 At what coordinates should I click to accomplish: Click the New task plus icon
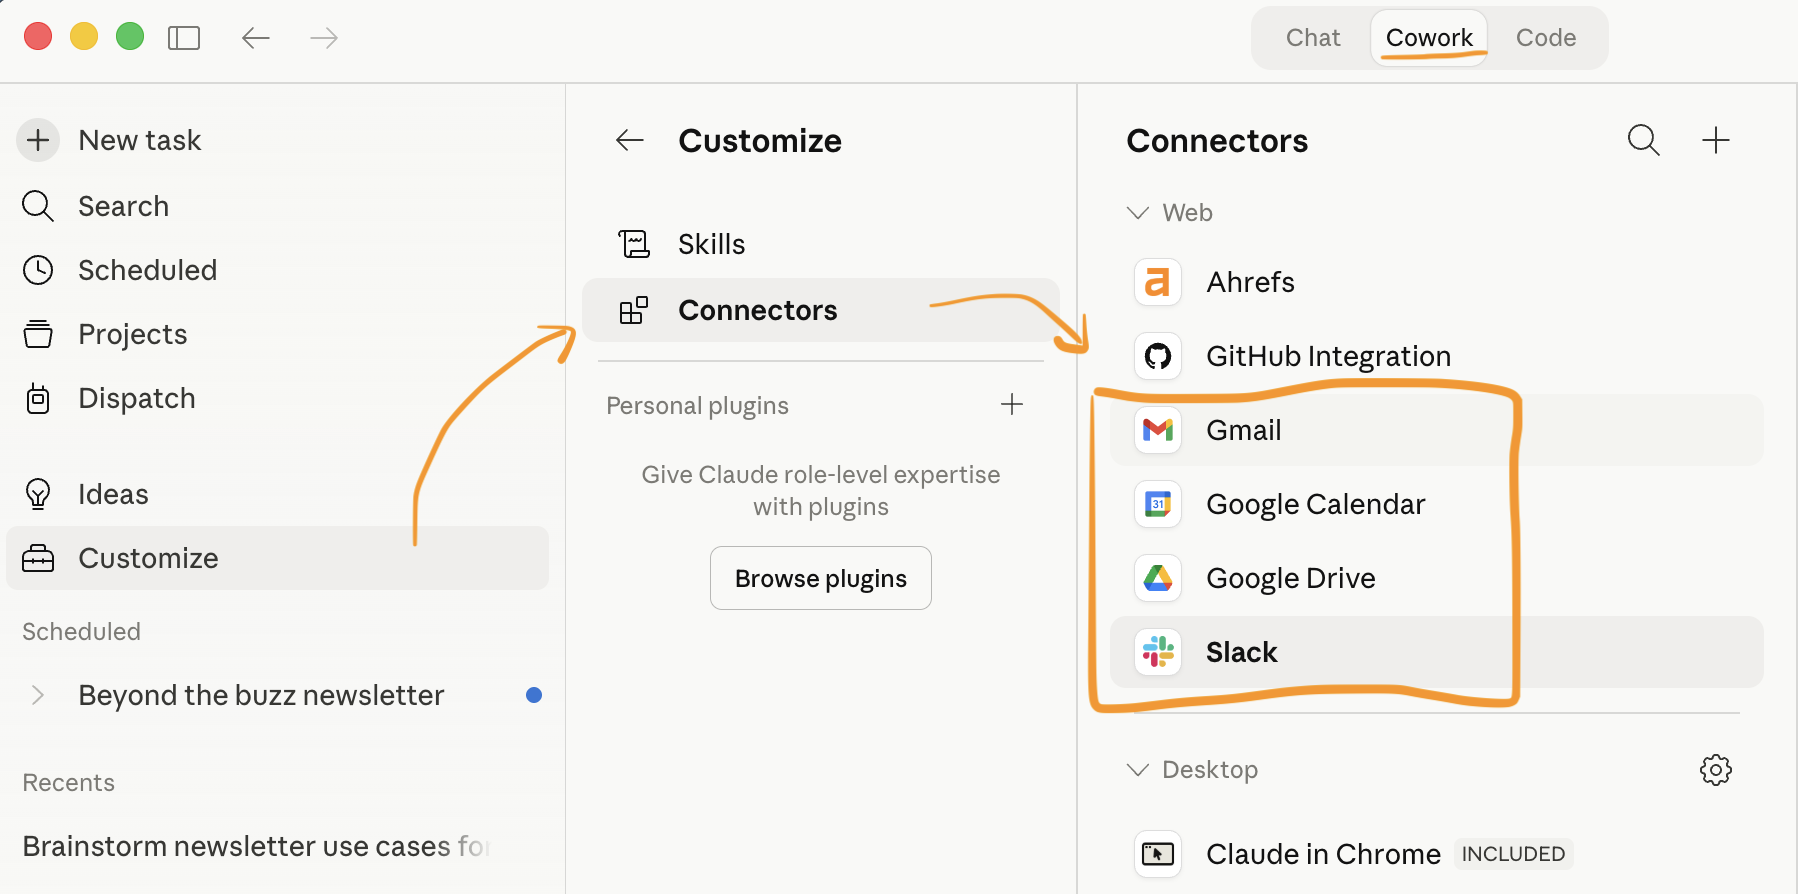pyautogui.click(x=38, y=140)
